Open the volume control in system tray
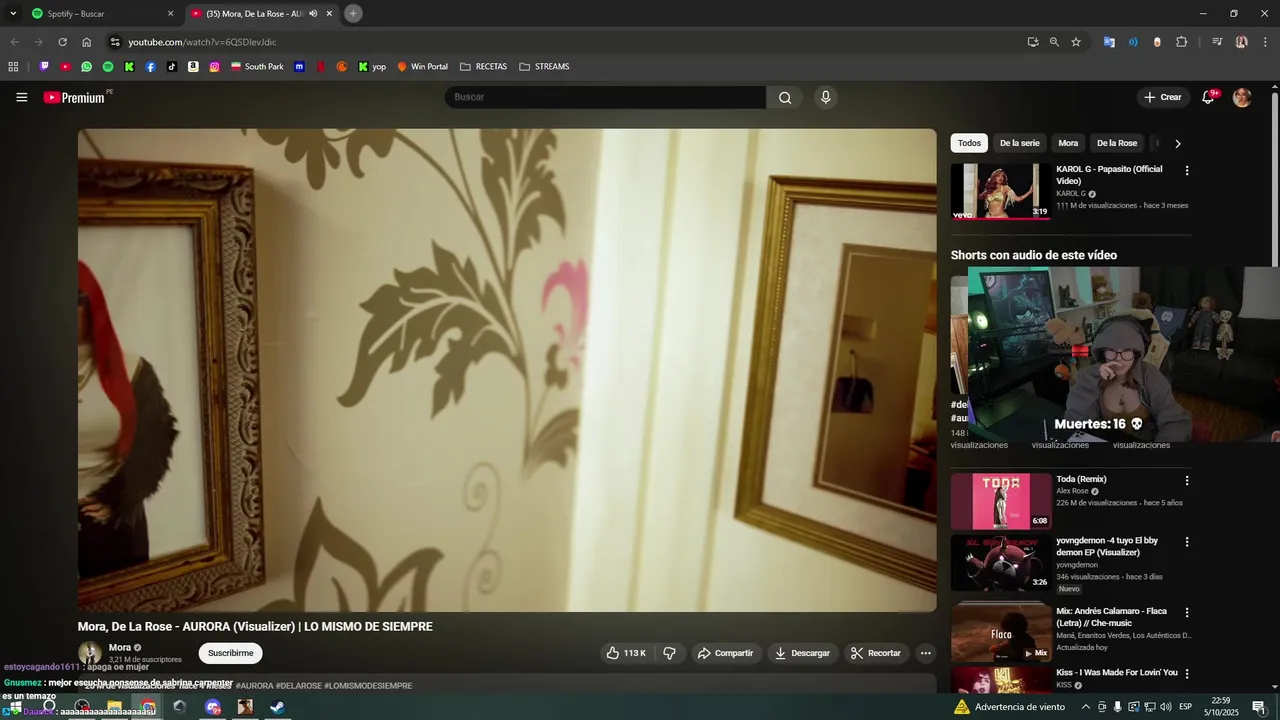Viewport: 1280px width, 720px height. click(x=1165, y=707)
